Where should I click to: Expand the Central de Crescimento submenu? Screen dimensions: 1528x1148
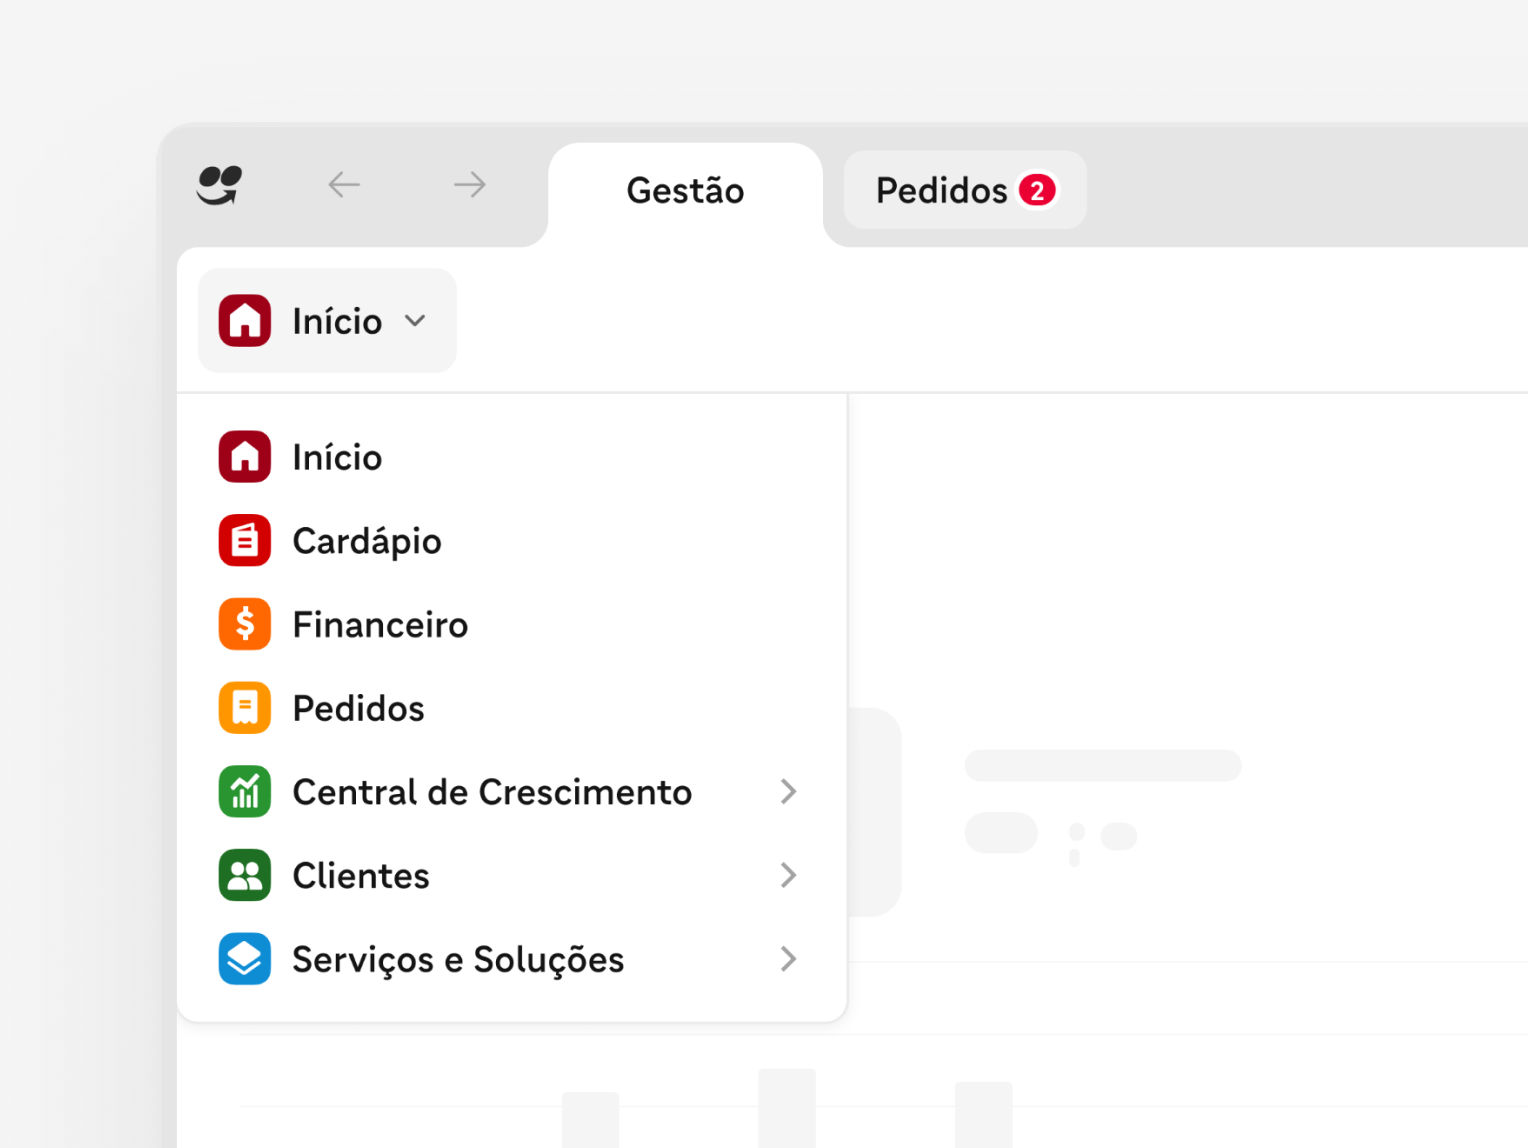789,791
